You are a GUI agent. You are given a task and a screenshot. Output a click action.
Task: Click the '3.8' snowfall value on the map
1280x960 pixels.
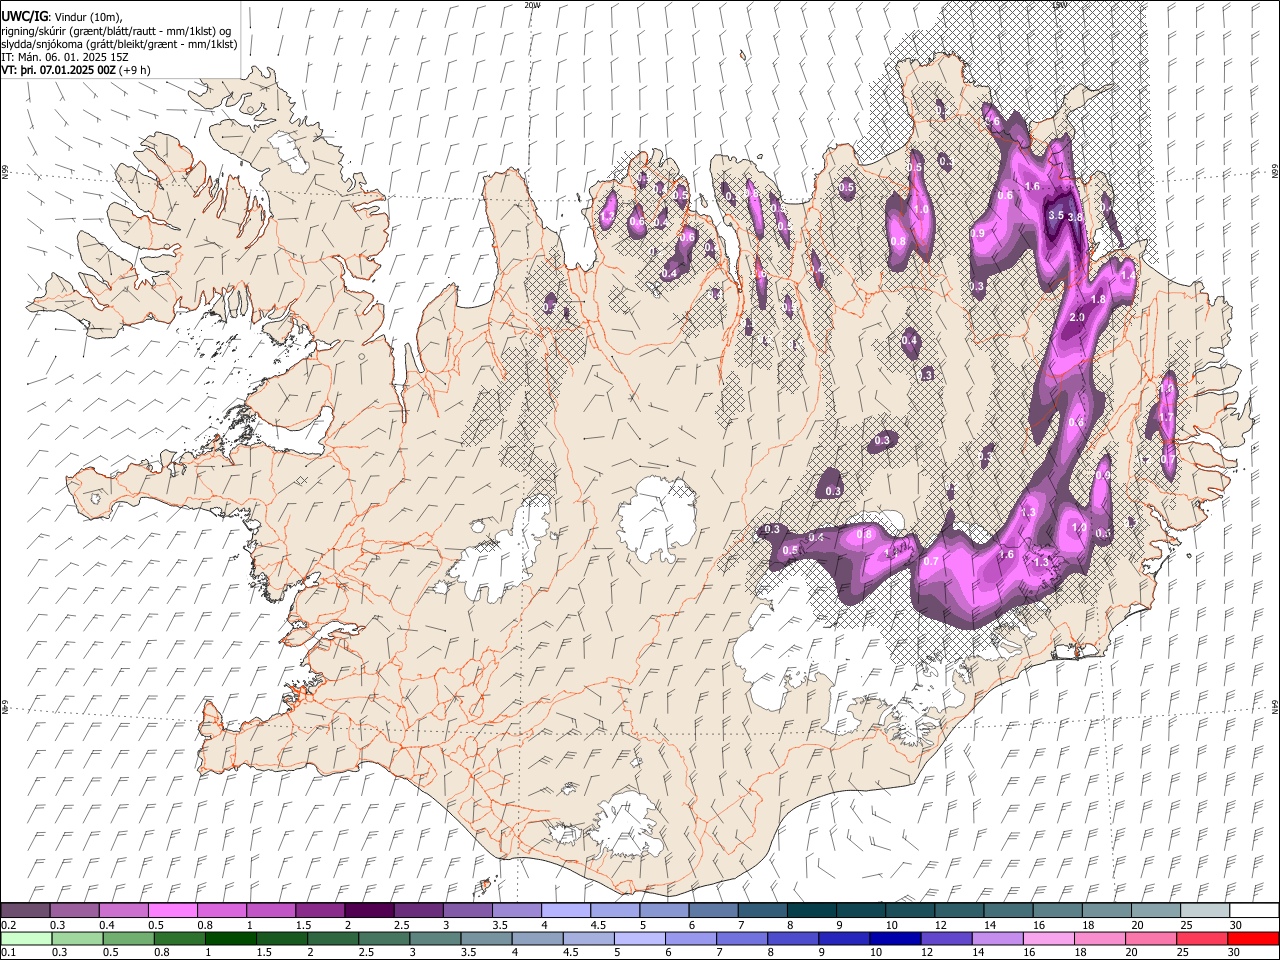(1076, 217)
